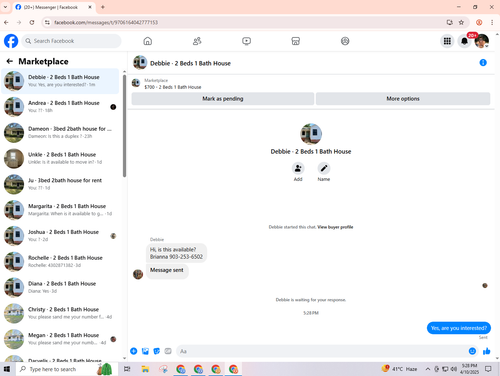500x376 pixels.
Task: Choose a sticker icon in composer
Action: (x=157, y=351)
